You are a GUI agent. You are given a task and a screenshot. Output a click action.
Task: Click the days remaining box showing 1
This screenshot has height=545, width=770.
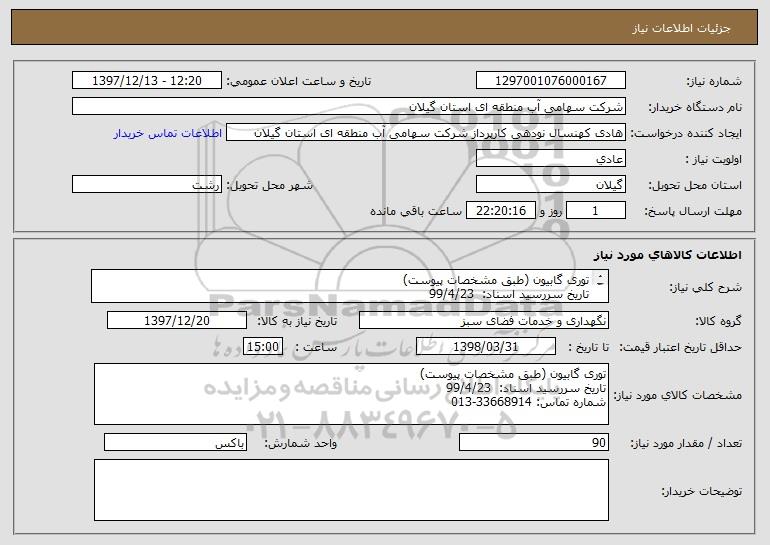[x=596, y=210]
